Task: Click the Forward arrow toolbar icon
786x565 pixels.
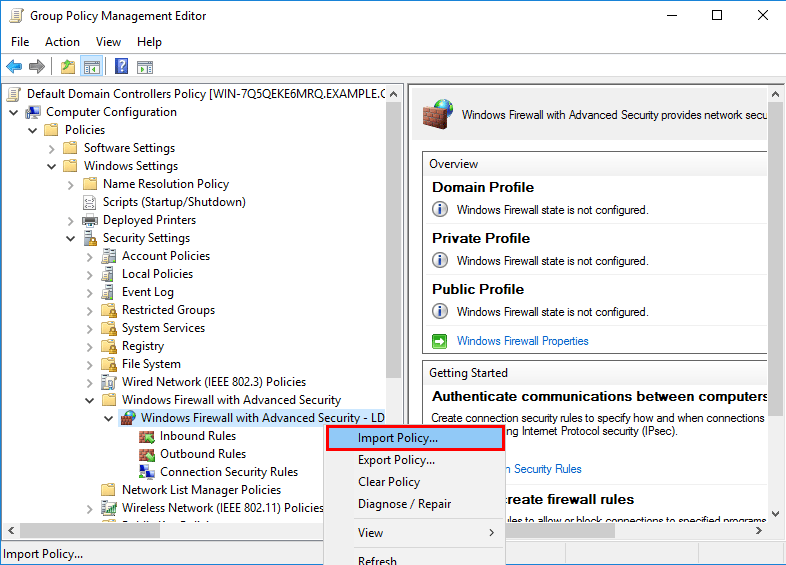Action: click(x=37, y=67)
